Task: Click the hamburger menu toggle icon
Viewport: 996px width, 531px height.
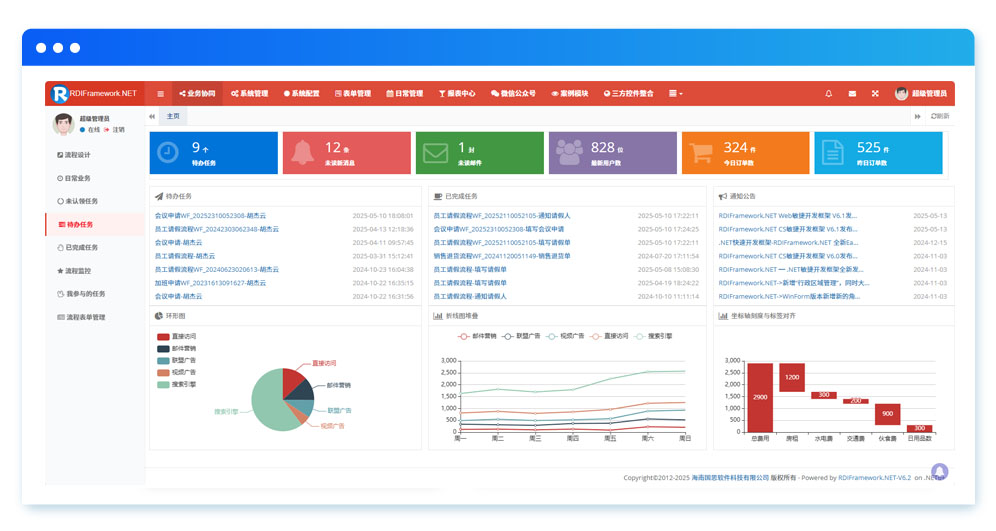Action: [160, 93]
